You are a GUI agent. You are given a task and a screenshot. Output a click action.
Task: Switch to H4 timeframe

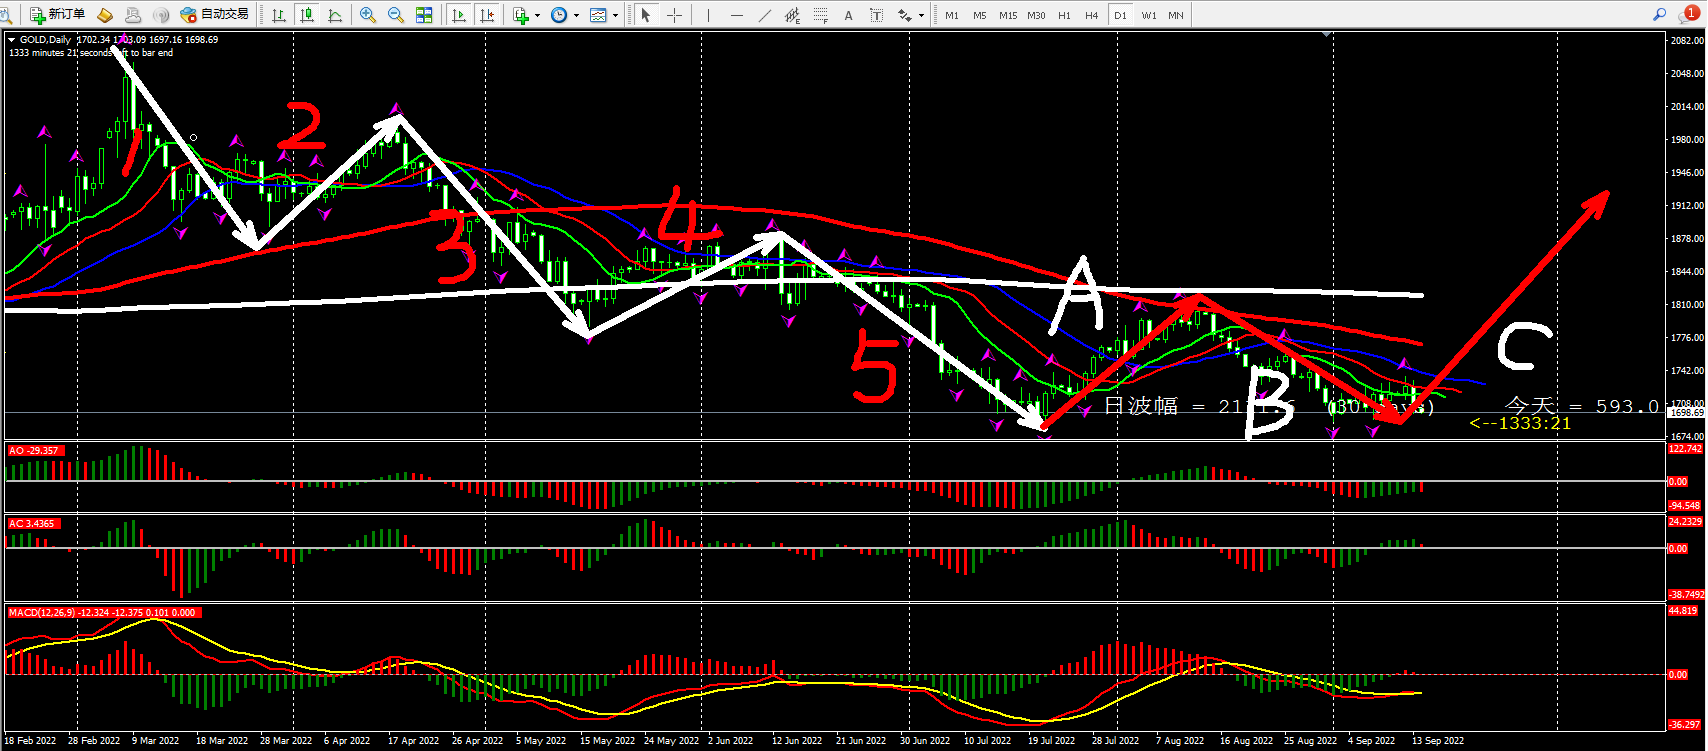[x=1092, y=15]
